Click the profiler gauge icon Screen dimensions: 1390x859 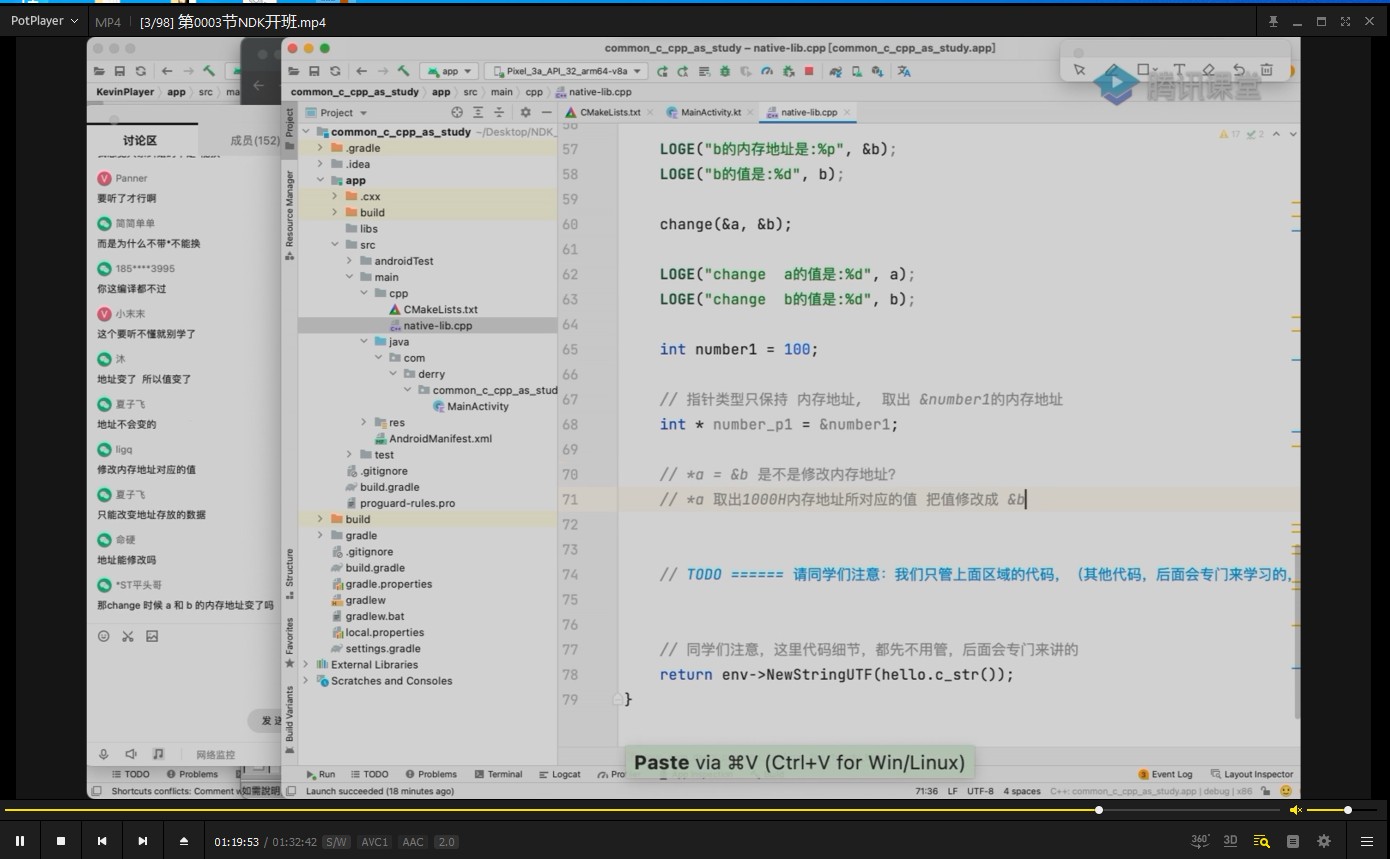[767, 71]
